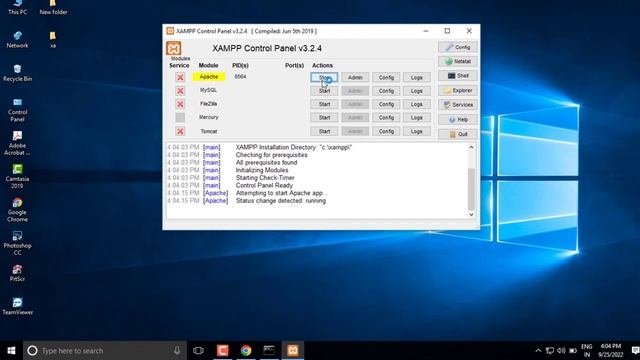Open the notification center icon
The image size is (640, 360).
tap(635, 350)
